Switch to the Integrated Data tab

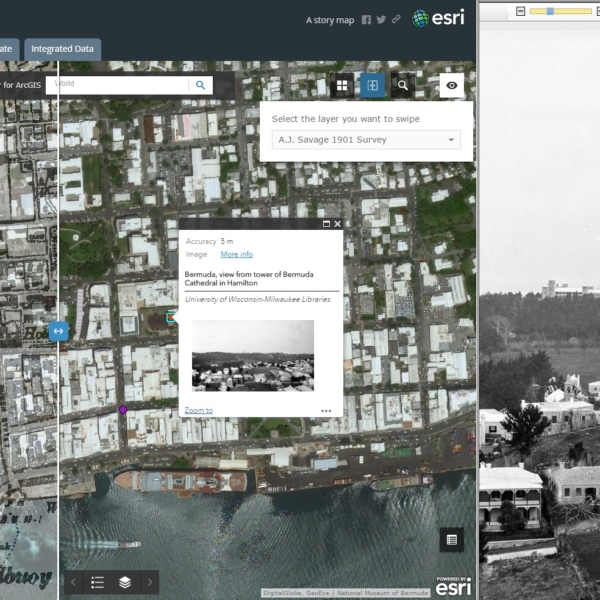[x=62, y=48]
